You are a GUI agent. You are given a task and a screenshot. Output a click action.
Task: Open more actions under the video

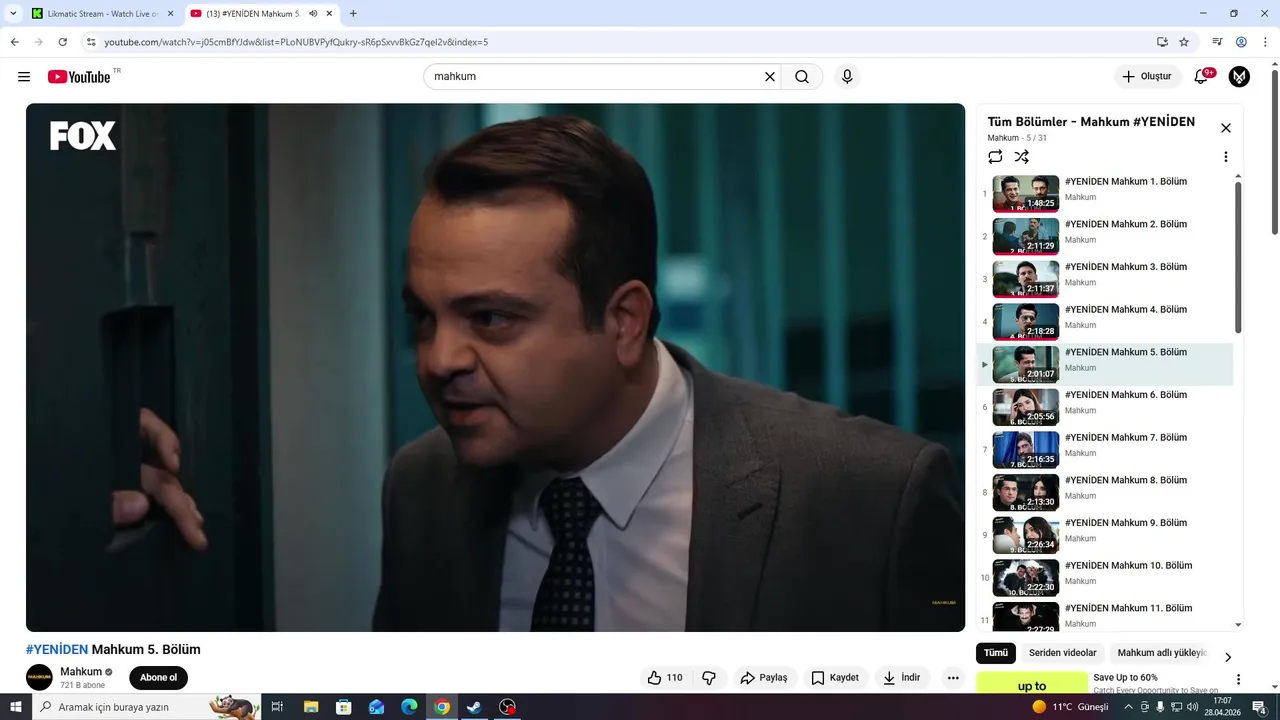953,678
